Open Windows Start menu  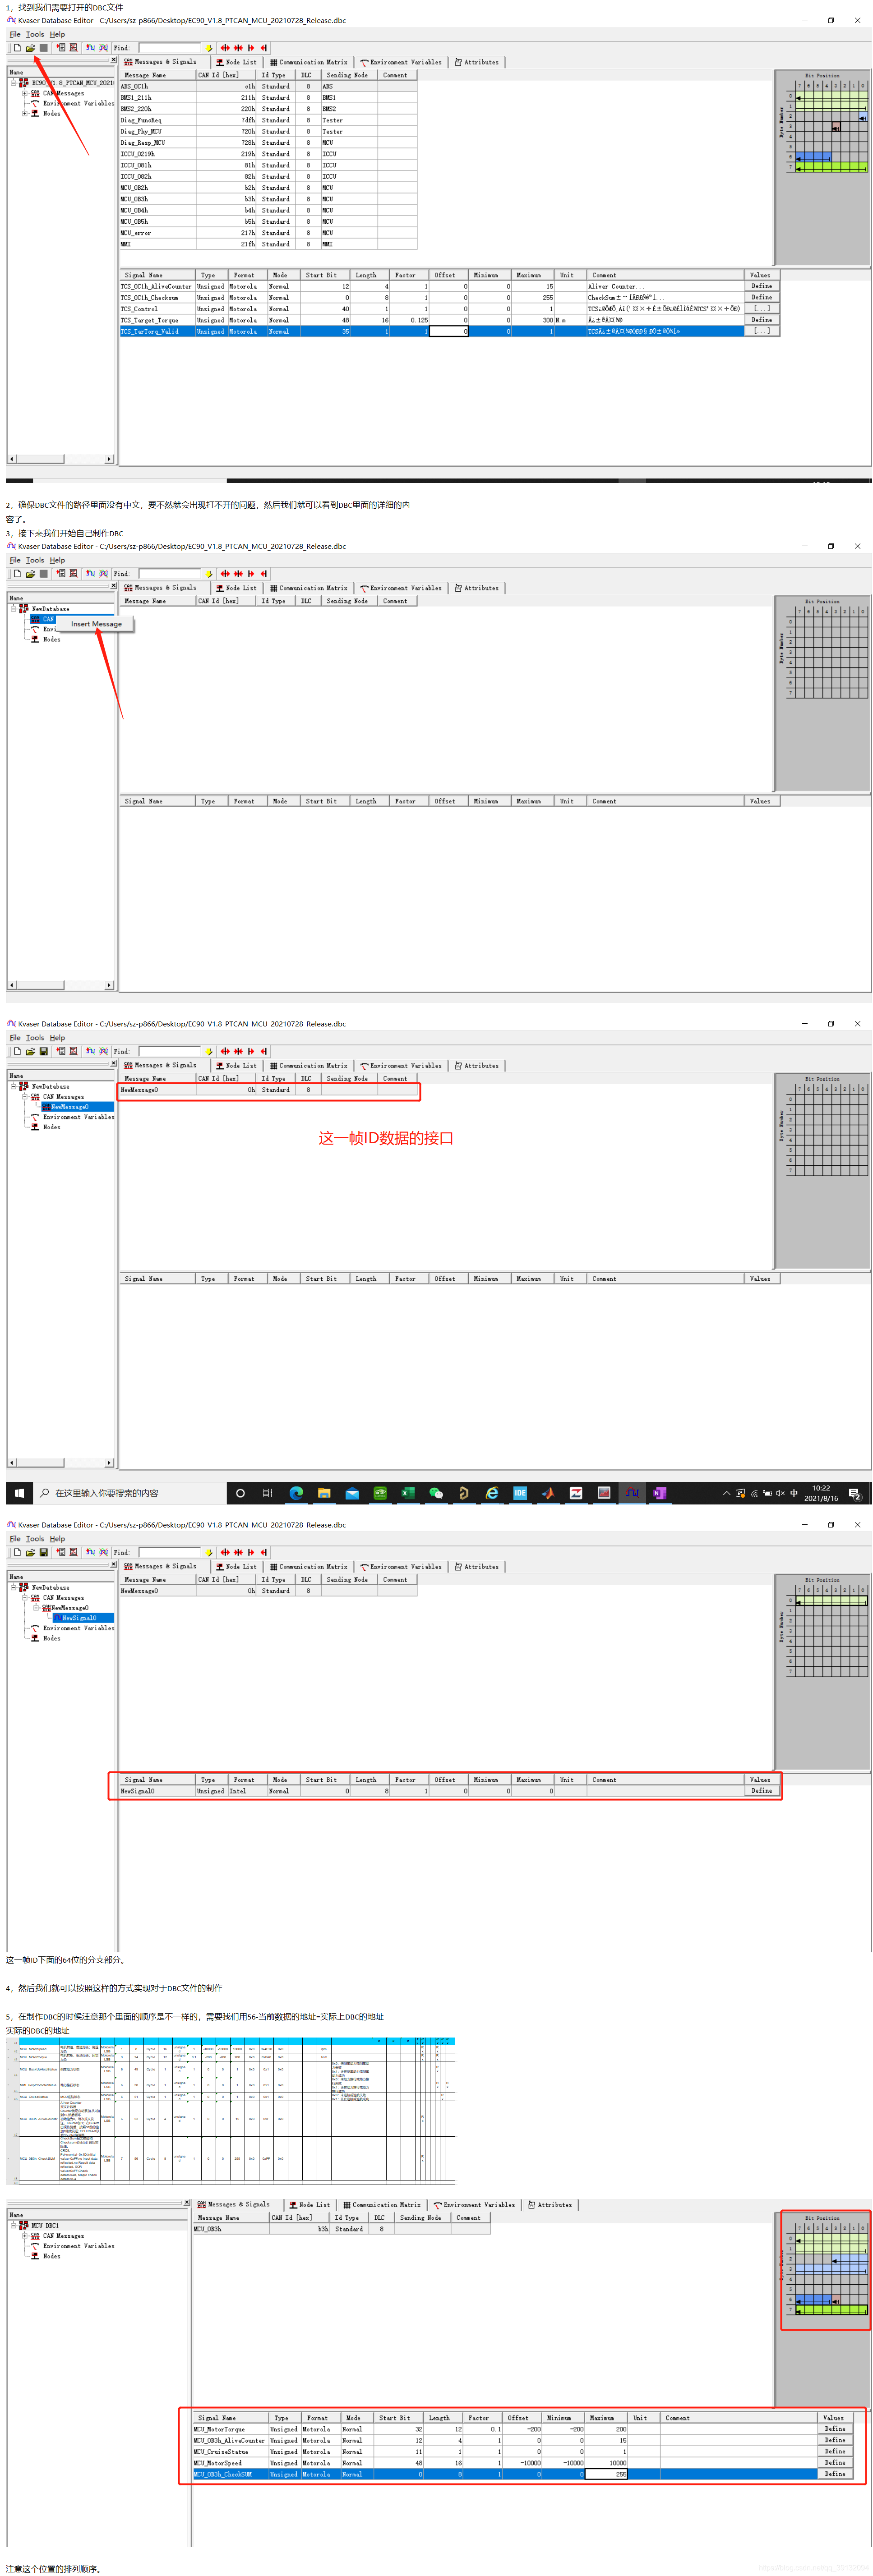coord(18,1494)
